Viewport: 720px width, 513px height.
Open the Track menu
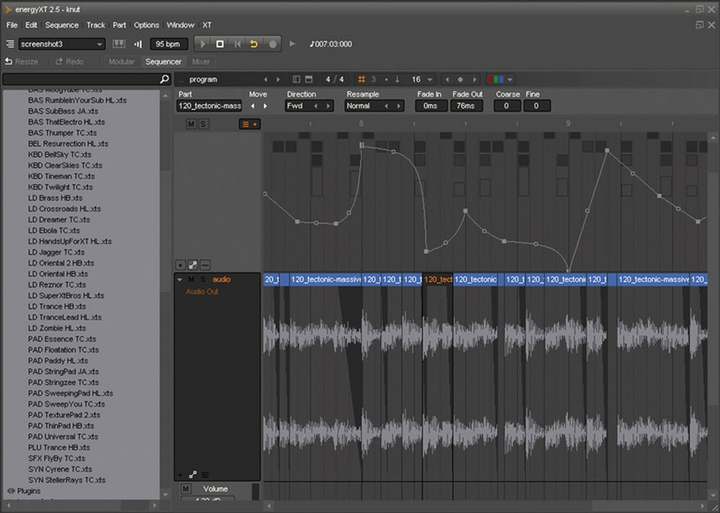point(96,25)
